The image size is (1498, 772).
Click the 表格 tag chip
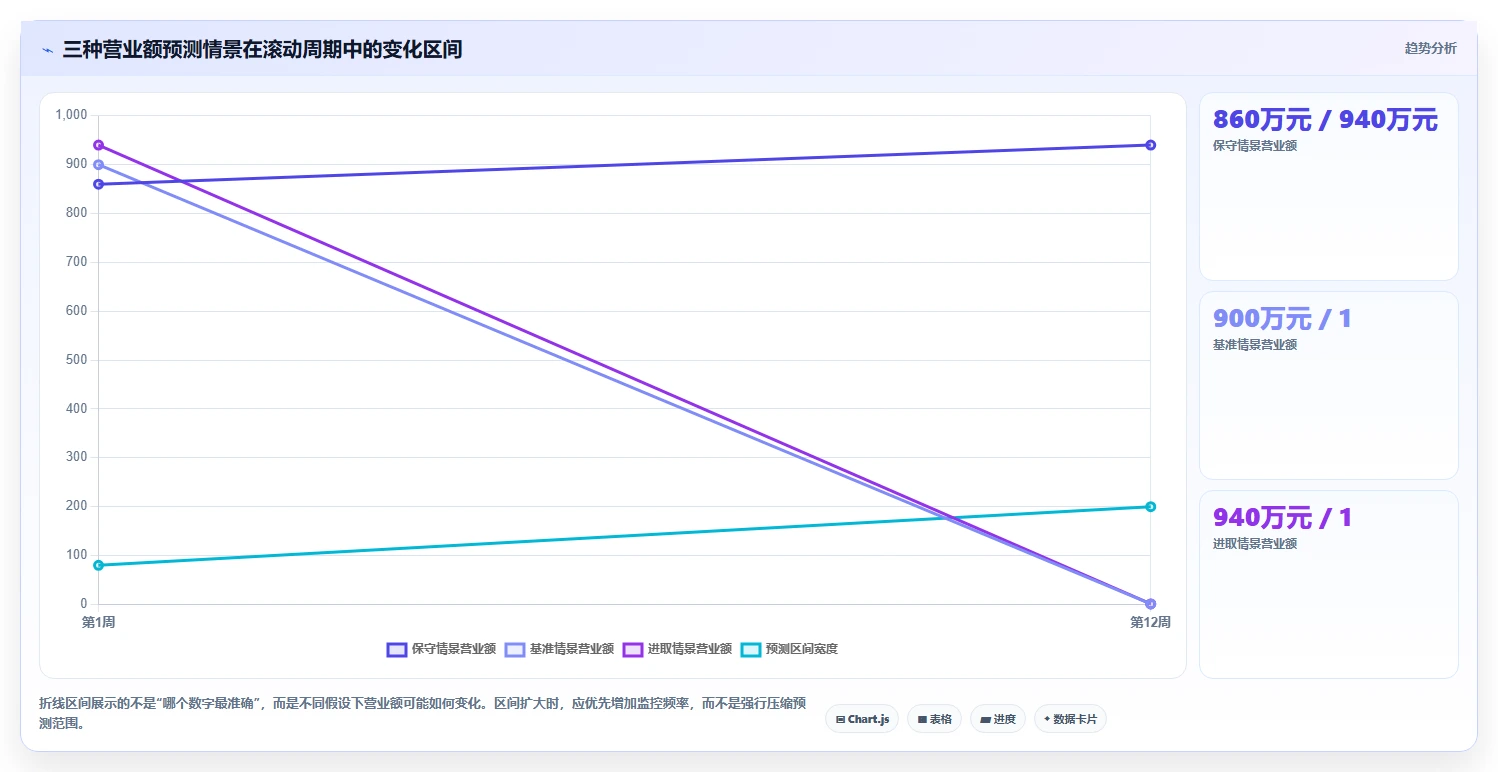tap(934, 719)
